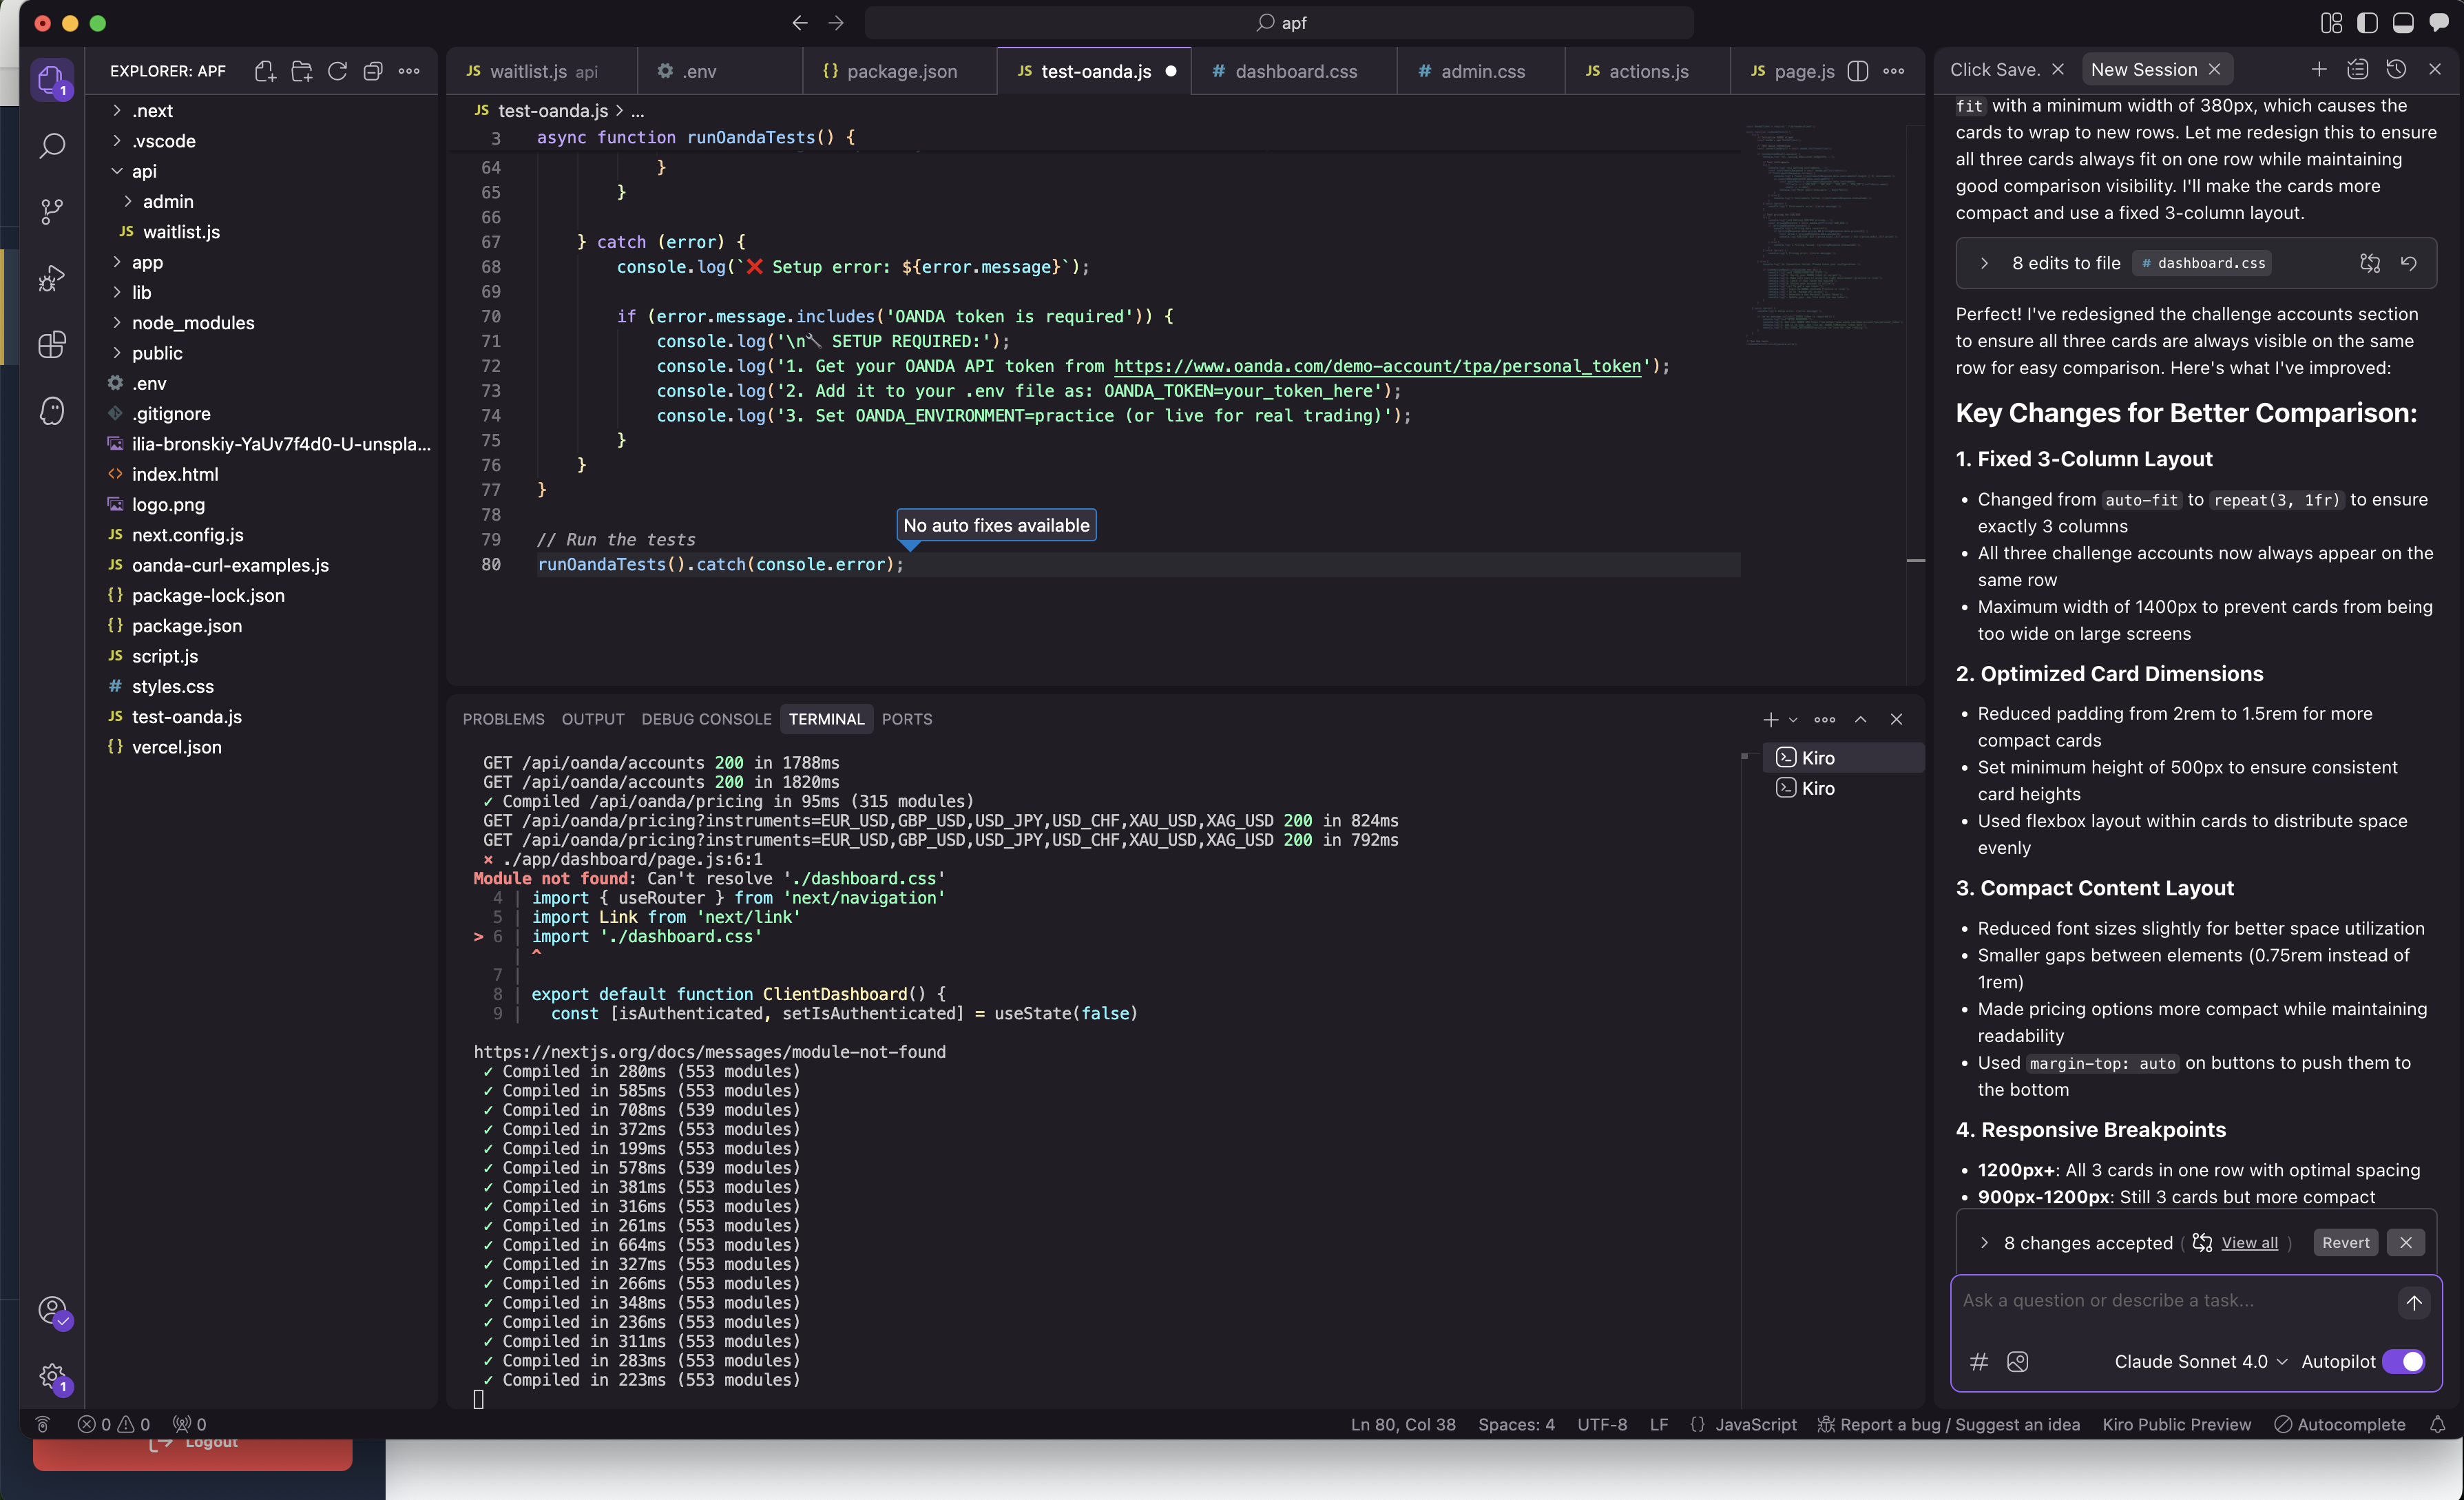The height and width of the screenshot is (1500, 2464).
Task: Click the New File icon in explorer
Action: pos(265,71)
